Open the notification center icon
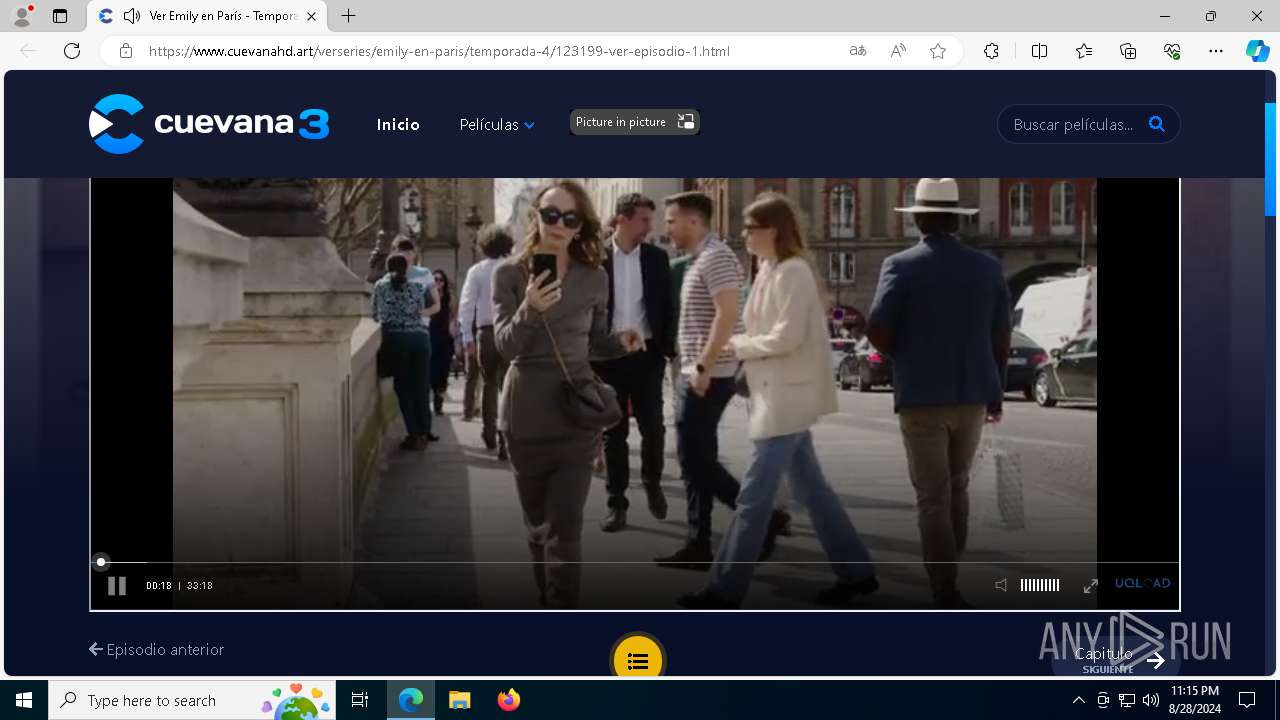Screen dimensions: 1280x720 pyautogui.click(x=1247, y=700)
